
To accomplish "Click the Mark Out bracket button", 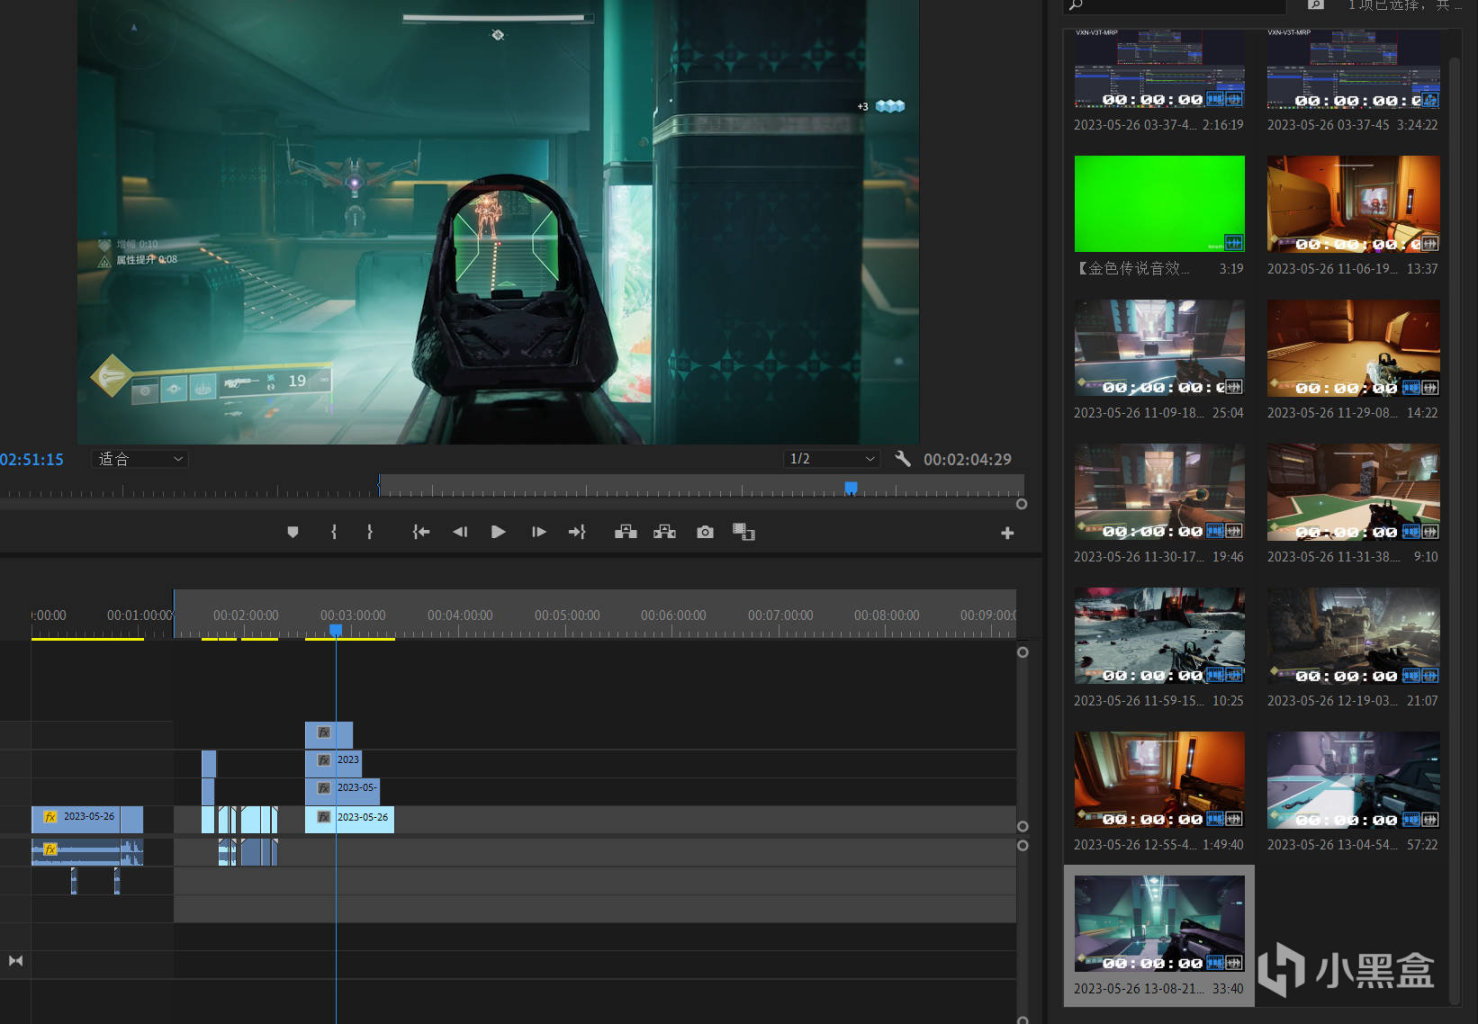I will (x=370, y=532).
